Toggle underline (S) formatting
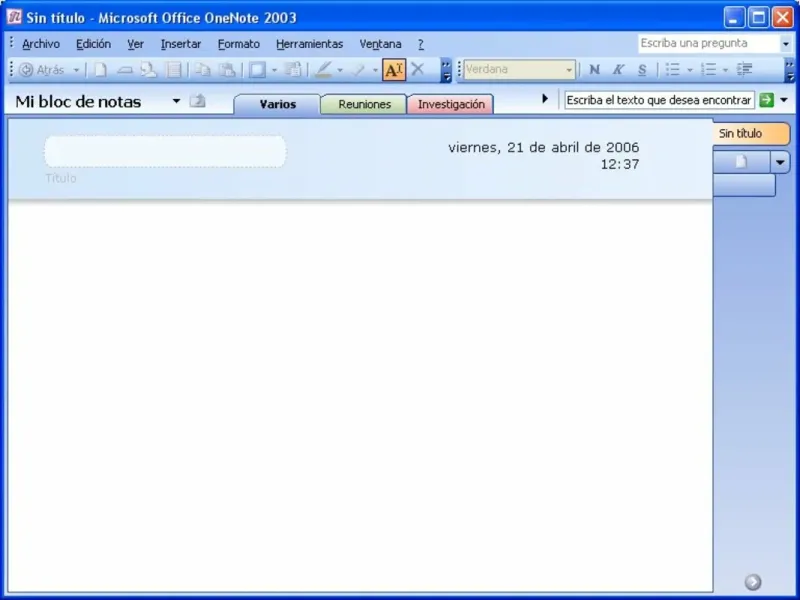This screenshot has width=800, height=600. [642, 69]
